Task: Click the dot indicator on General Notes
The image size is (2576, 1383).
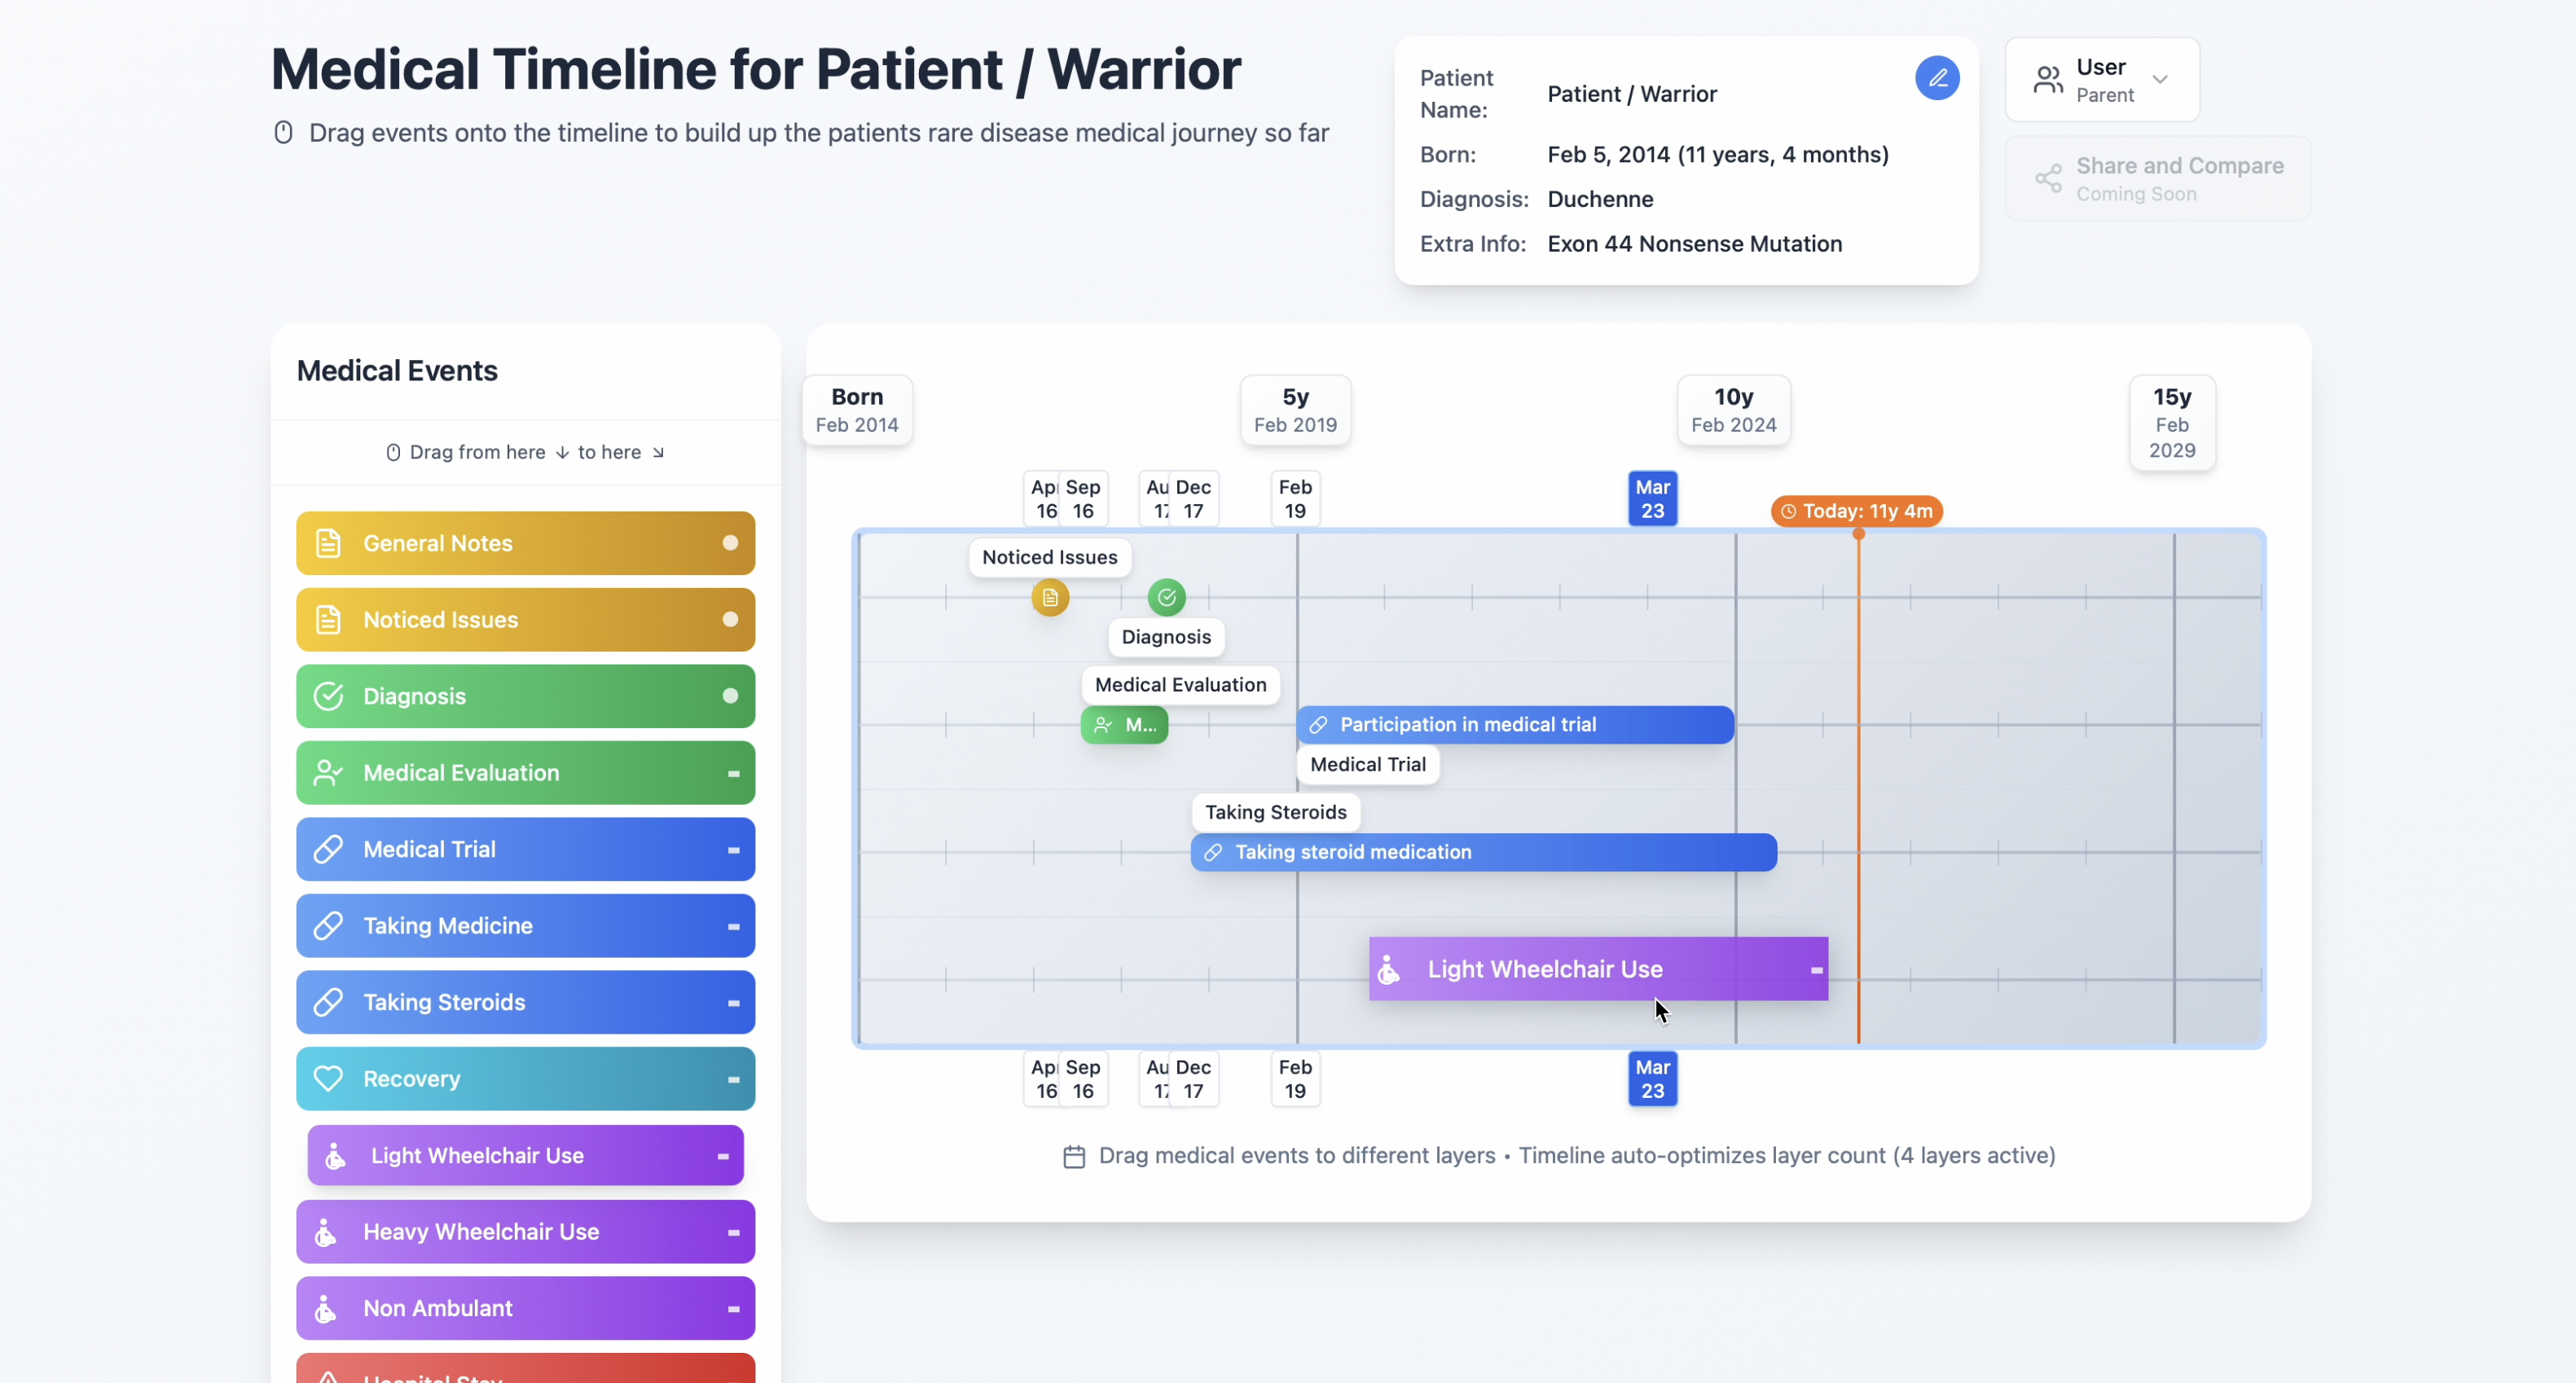Action: 730,543
